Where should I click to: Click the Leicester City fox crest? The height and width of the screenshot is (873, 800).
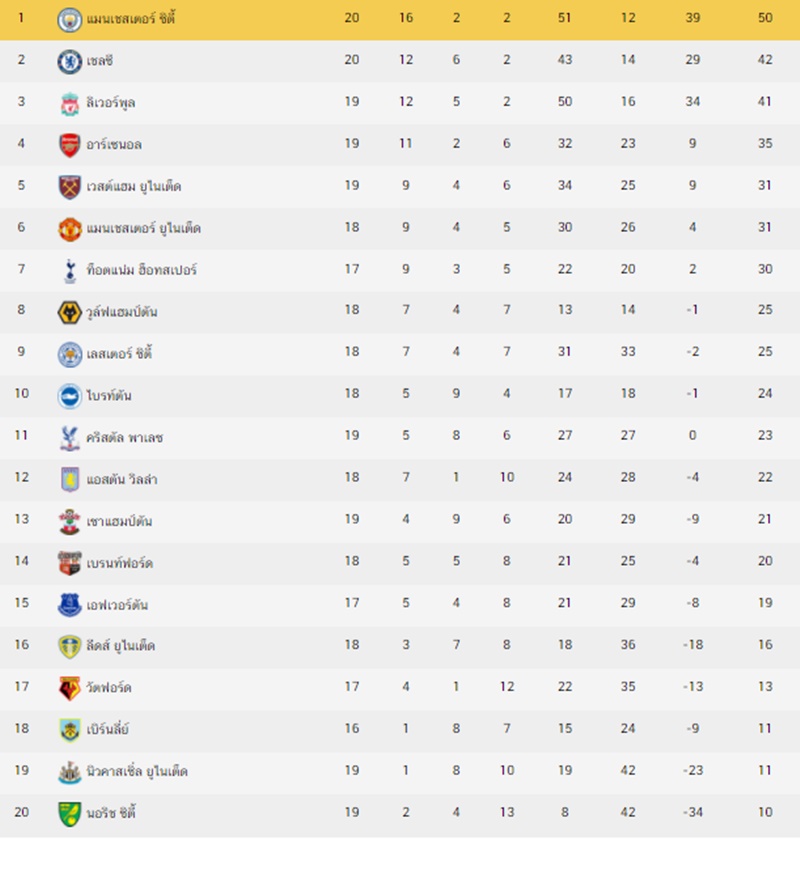(x=70, y=354)
